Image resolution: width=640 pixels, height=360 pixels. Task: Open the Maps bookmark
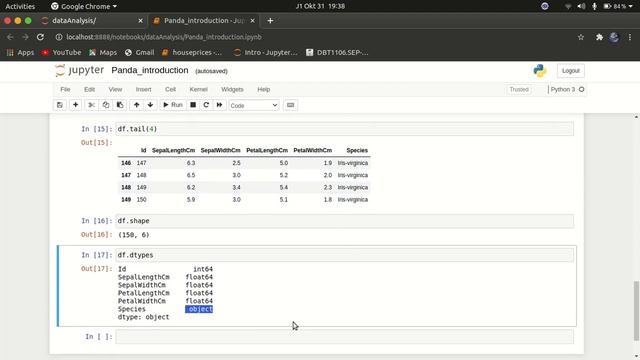coord(103,52)
